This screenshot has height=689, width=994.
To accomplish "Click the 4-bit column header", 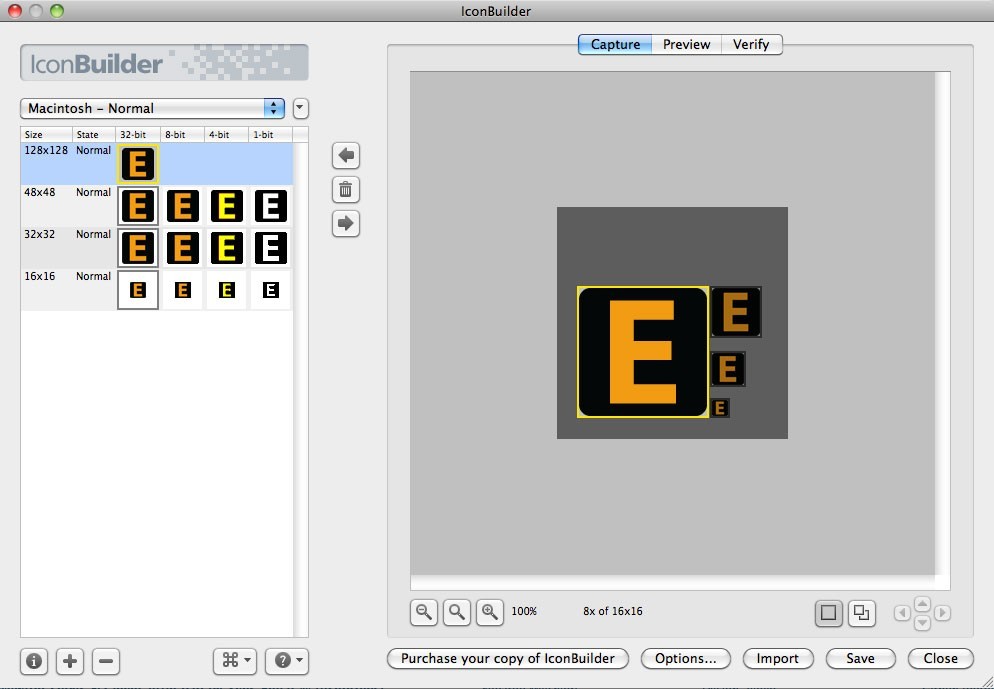I will (x=226, y=134).
